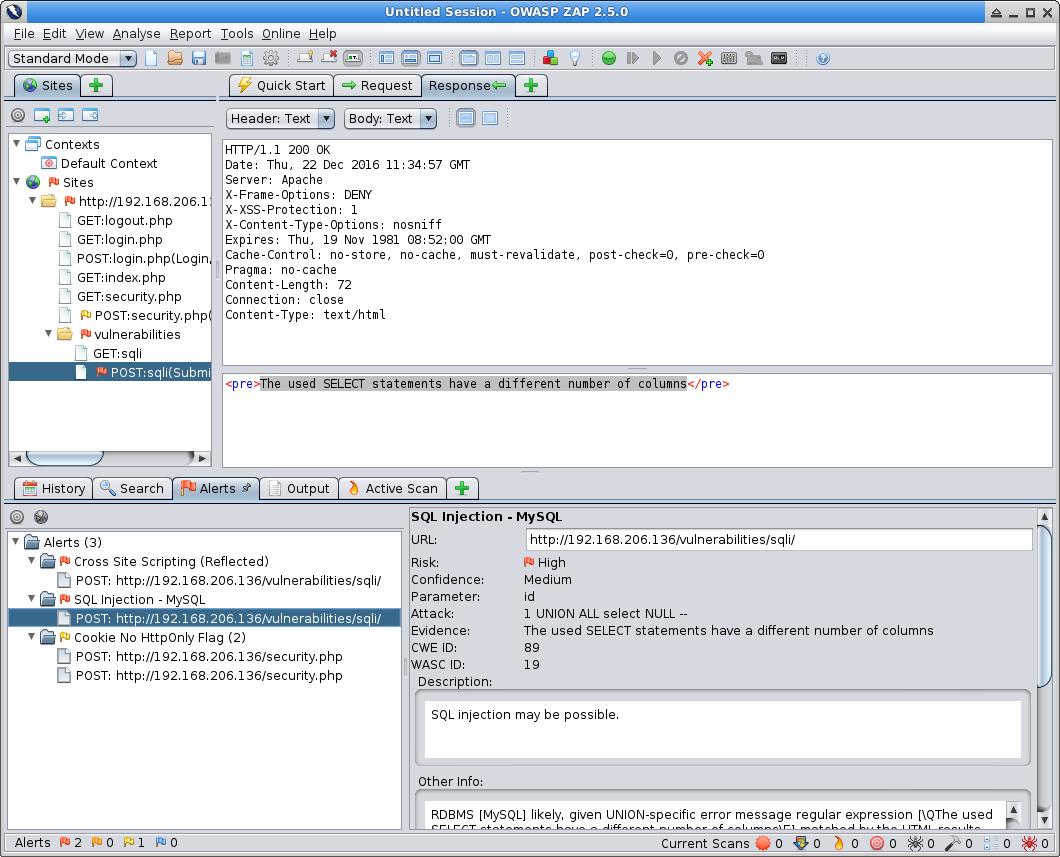Select first security.php cookie alert entry

coord(209,656)
